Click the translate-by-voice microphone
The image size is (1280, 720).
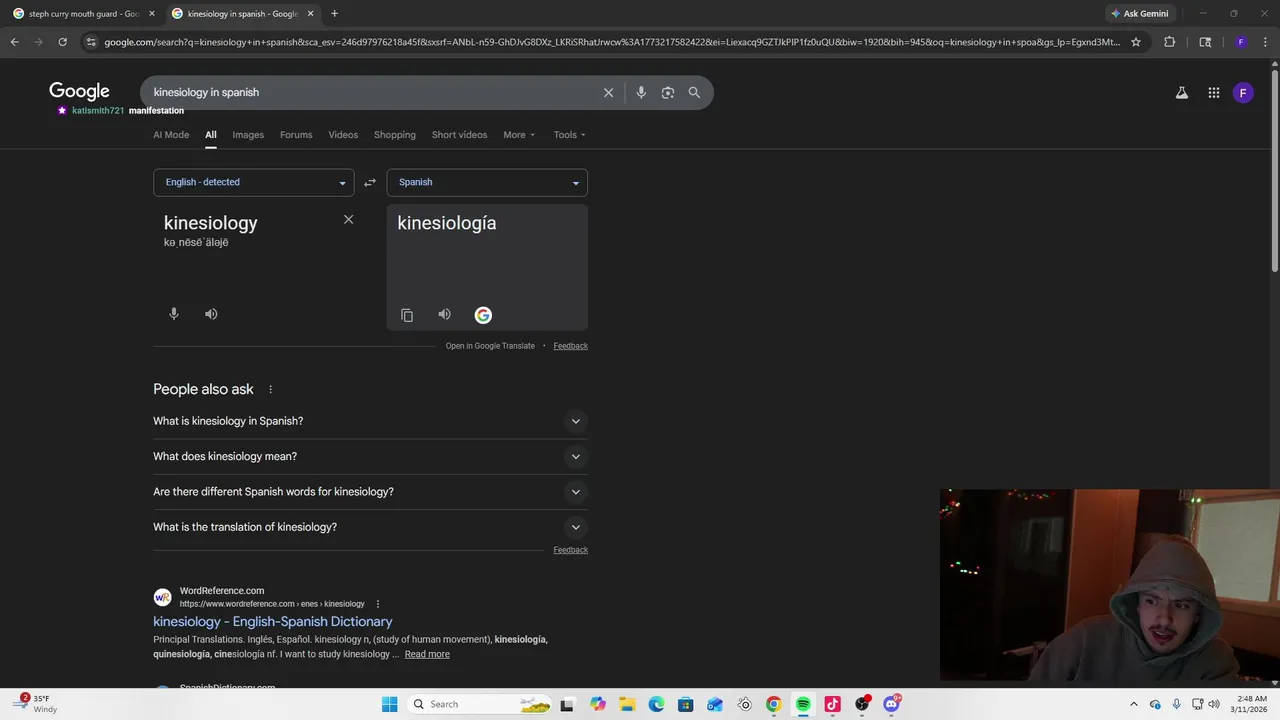pos(174,314)
